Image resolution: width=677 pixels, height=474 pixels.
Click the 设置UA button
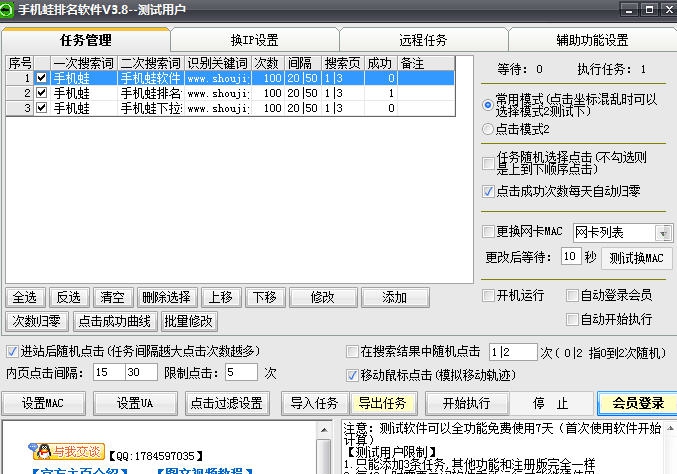(x=135, y=403)
